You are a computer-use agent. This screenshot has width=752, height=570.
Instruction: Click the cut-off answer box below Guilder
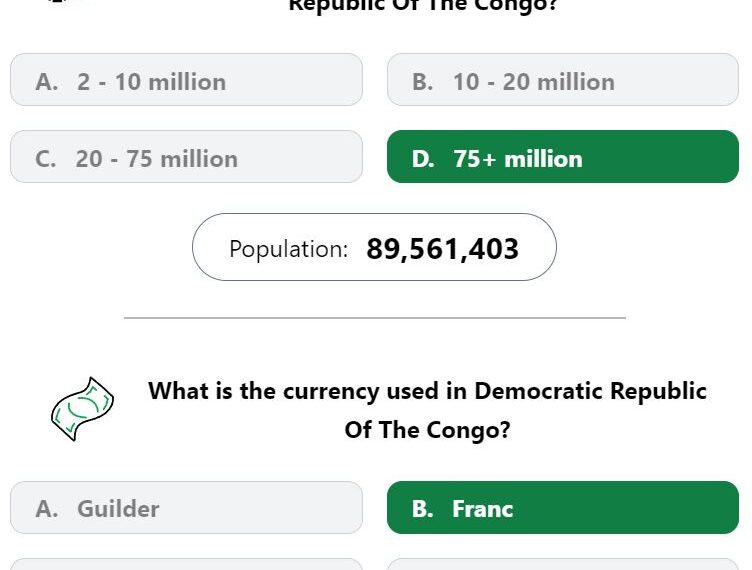(186, 564)
